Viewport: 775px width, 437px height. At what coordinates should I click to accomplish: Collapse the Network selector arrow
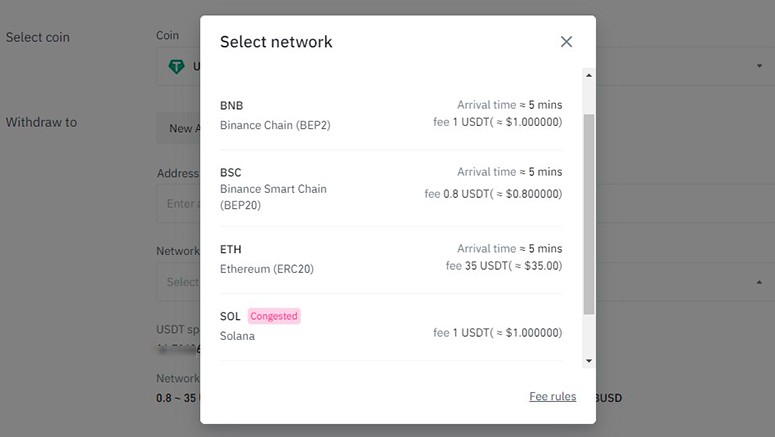(x=758, y=282)
